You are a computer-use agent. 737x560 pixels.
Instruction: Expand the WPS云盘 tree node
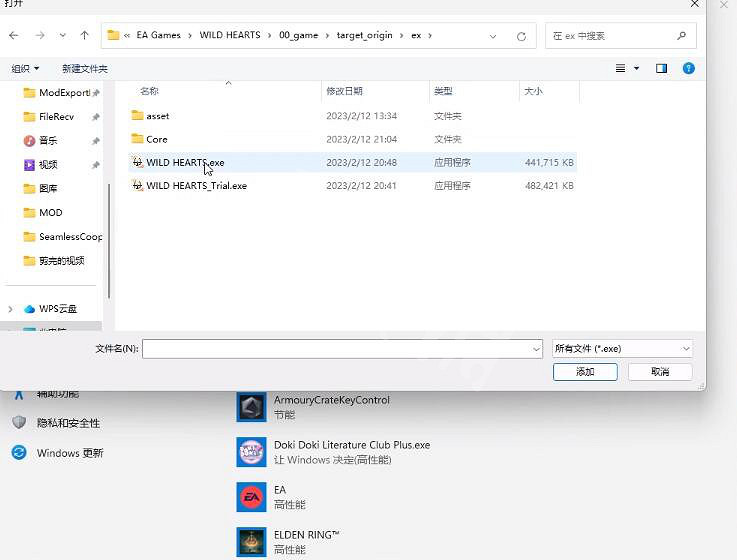11,309
